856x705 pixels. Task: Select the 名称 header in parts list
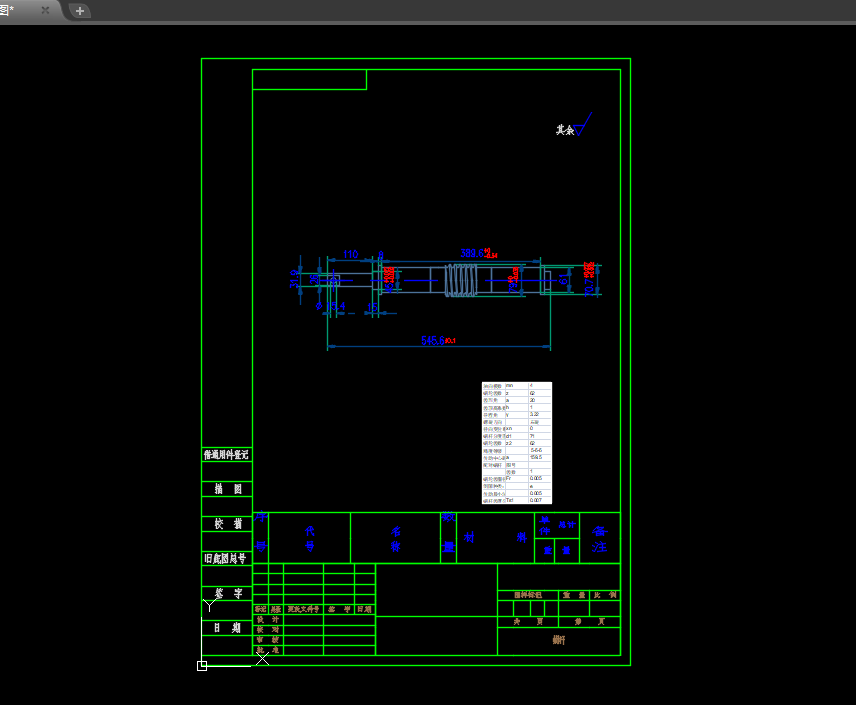pos(396,538)
